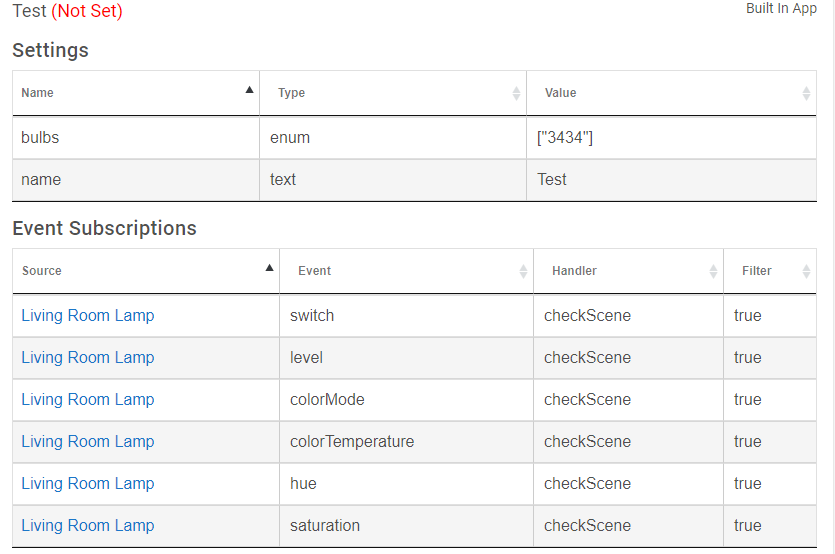Click the Handler column header text
This screenshot has width=835, height=554.
(574, 271)
